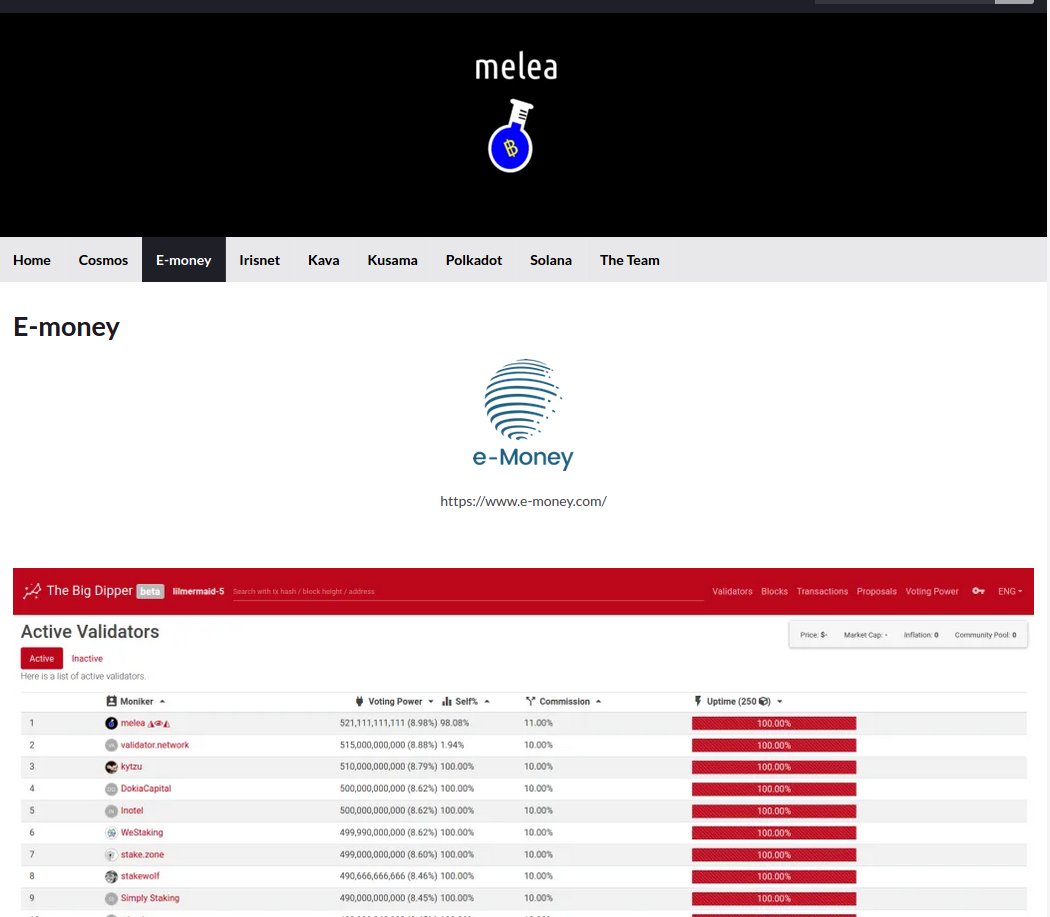Screen dimensions: 1050x917
Task: Click the lilmermaid-5 chain label
Action: click(x=198, y=591)
